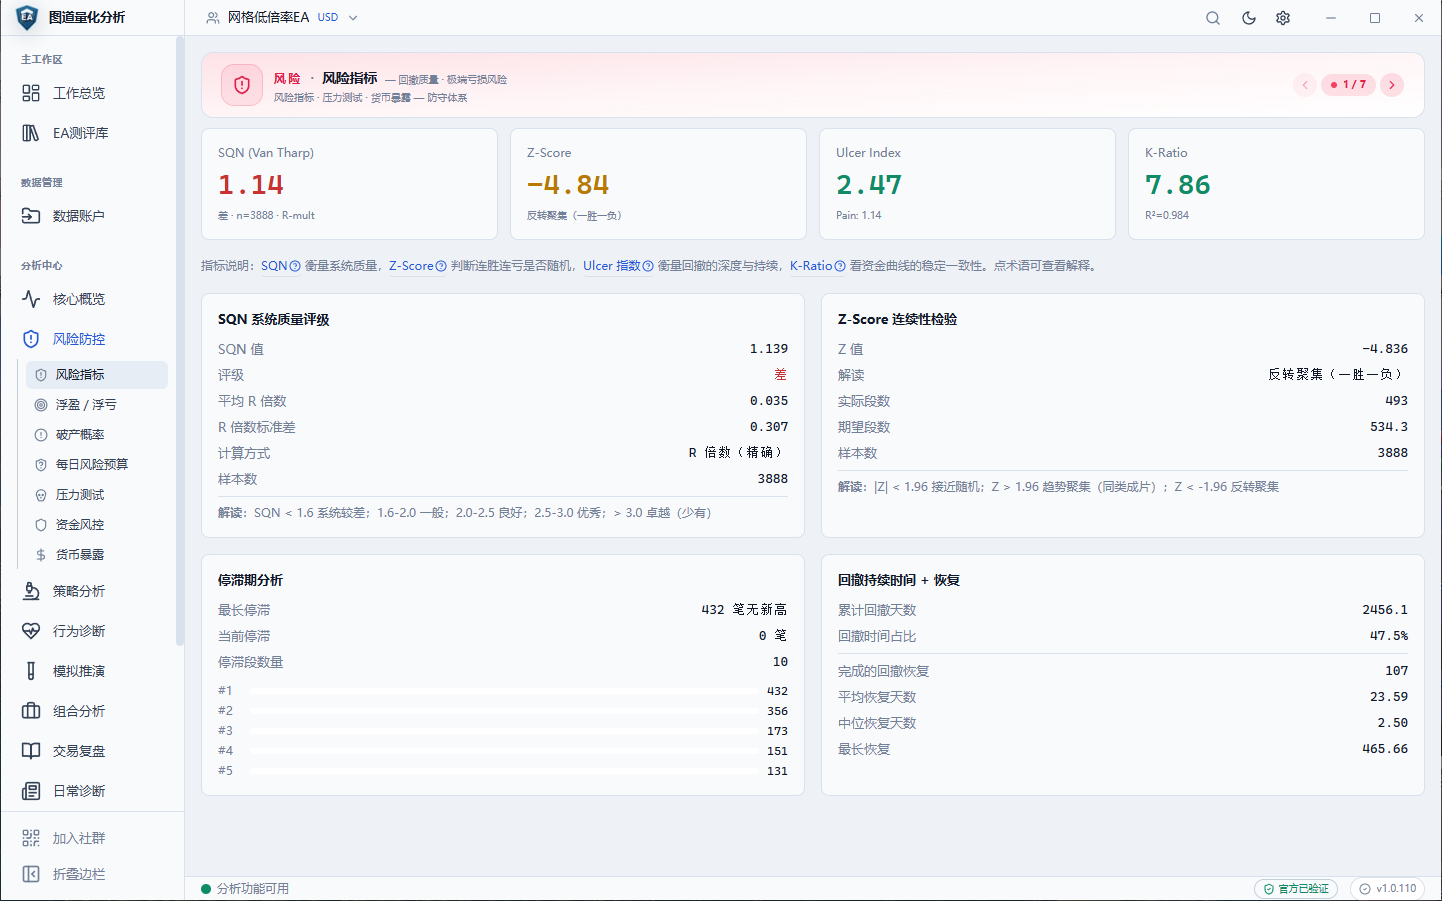The image size is (1442, 901).
Task: Click the 日常诊断 newspaper icon
Action: click(31, 791)
